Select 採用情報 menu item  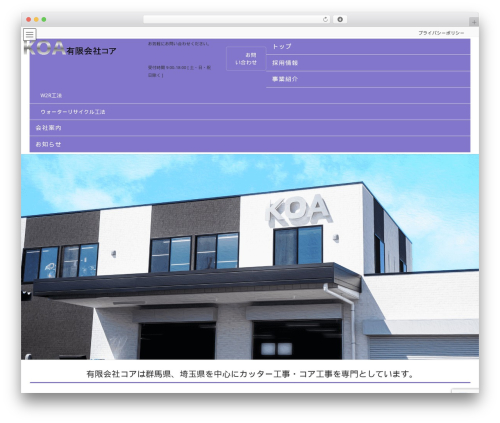(368, 63)
